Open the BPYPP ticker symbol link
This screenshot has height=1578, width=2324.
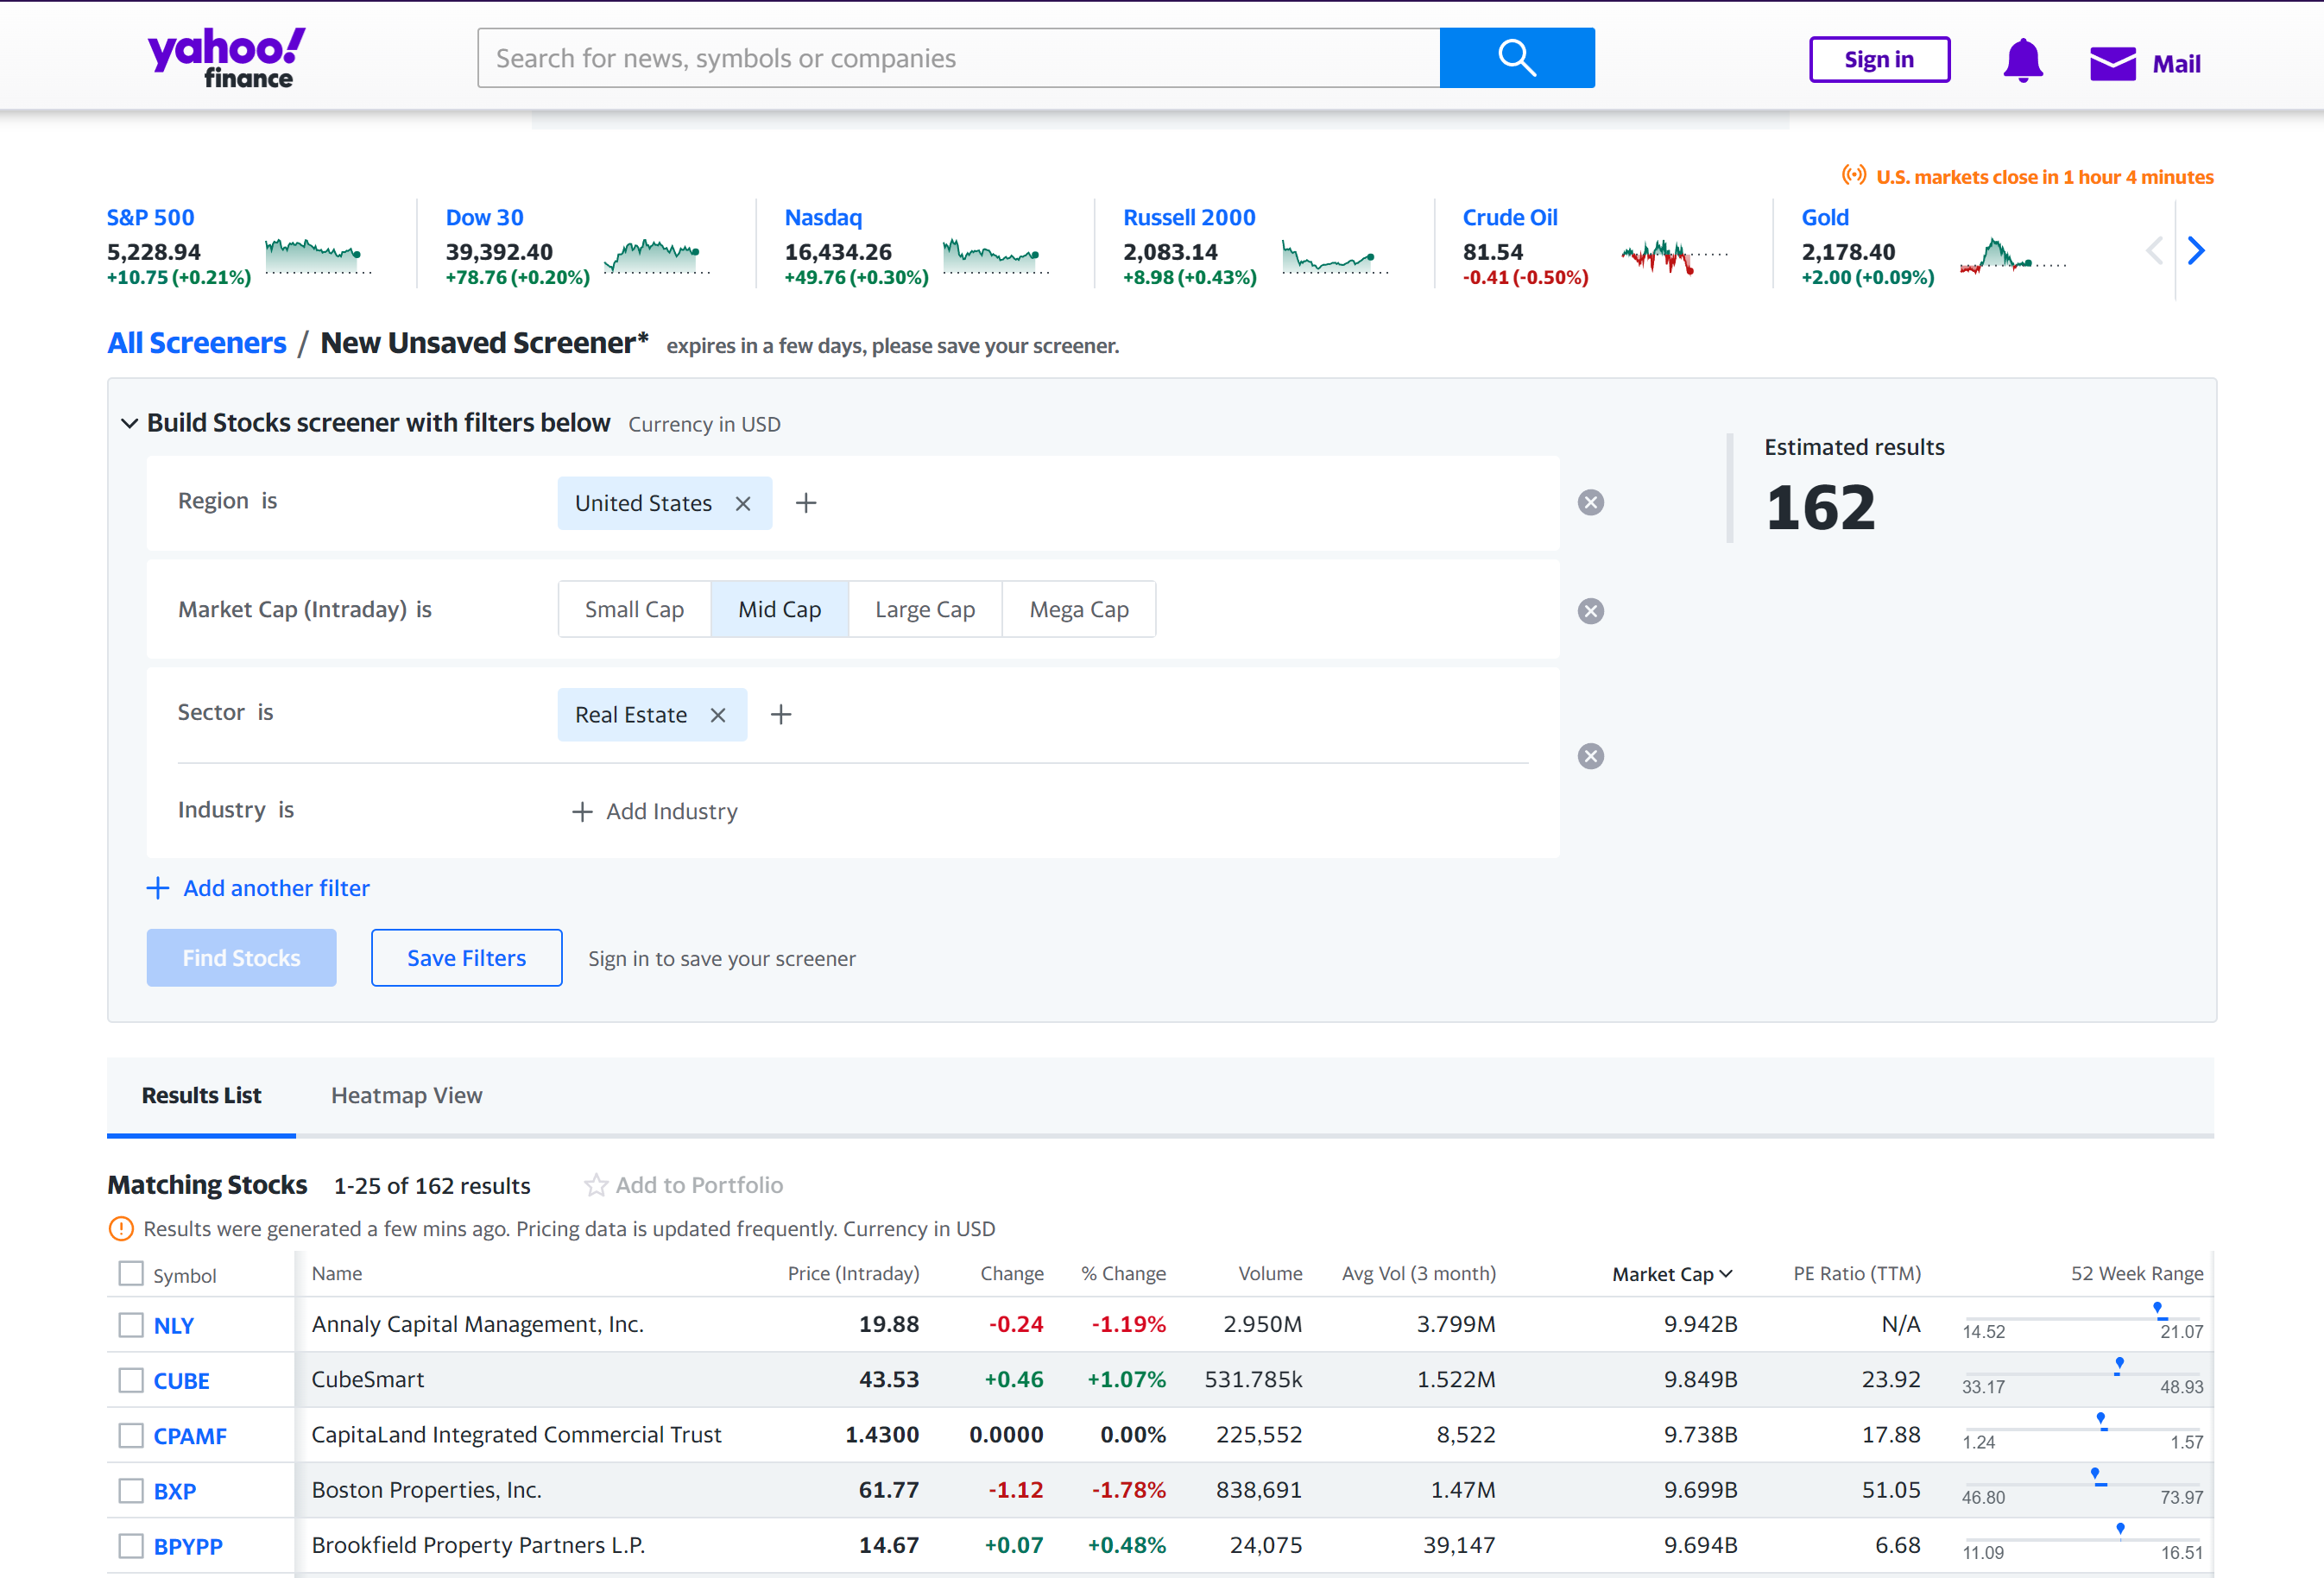pyautogui.click(x=188, y=1547)
